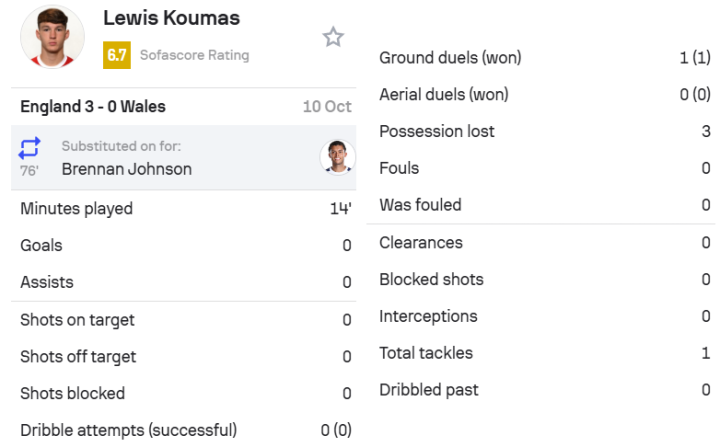Open Lewis Koumas profile photo
This screenshot has width=720, height=447.
pyautogui.click(x=52, y=37)
